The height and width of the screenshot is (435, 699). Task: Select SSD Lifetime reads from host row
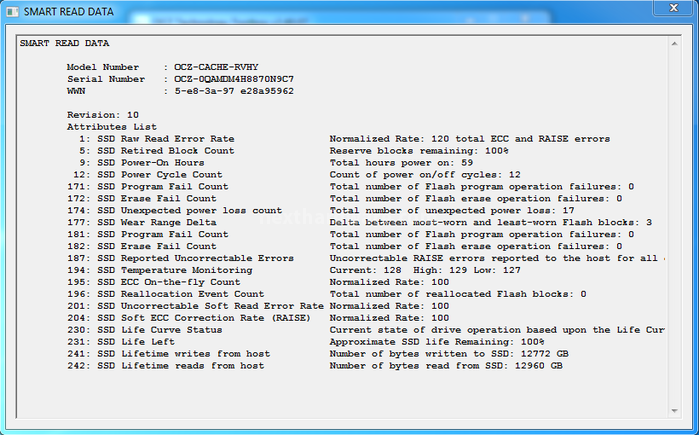coord(315,366)
